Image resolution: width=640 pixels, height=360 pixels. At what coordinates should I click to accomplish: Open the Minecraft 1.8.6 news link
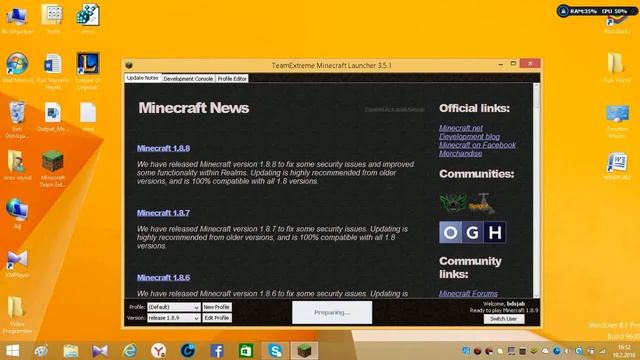(x=163, y=278)
